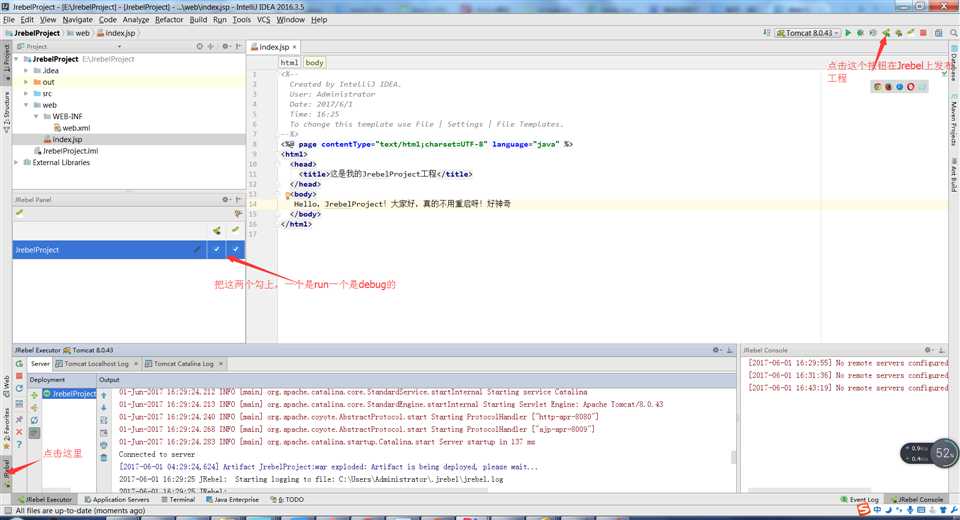Toggle JRebel run checkbox for JrebelProject
The image size is (960, 520).
pyautogui.click(x=217, y=249)
